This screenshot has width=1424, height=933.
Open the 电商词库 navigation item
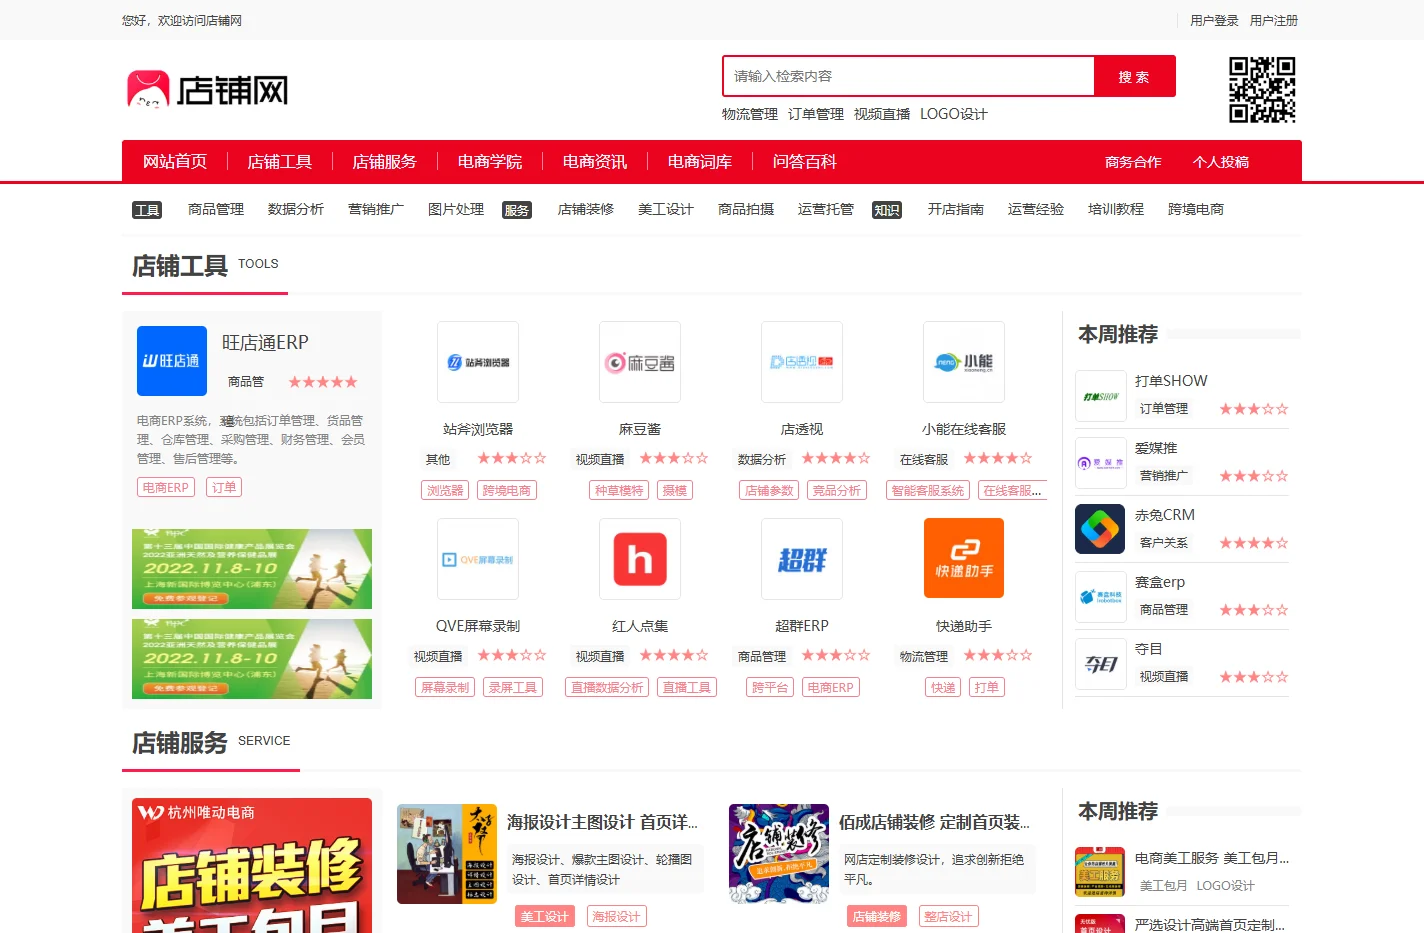pyautogui.click(x=700, y=162)
